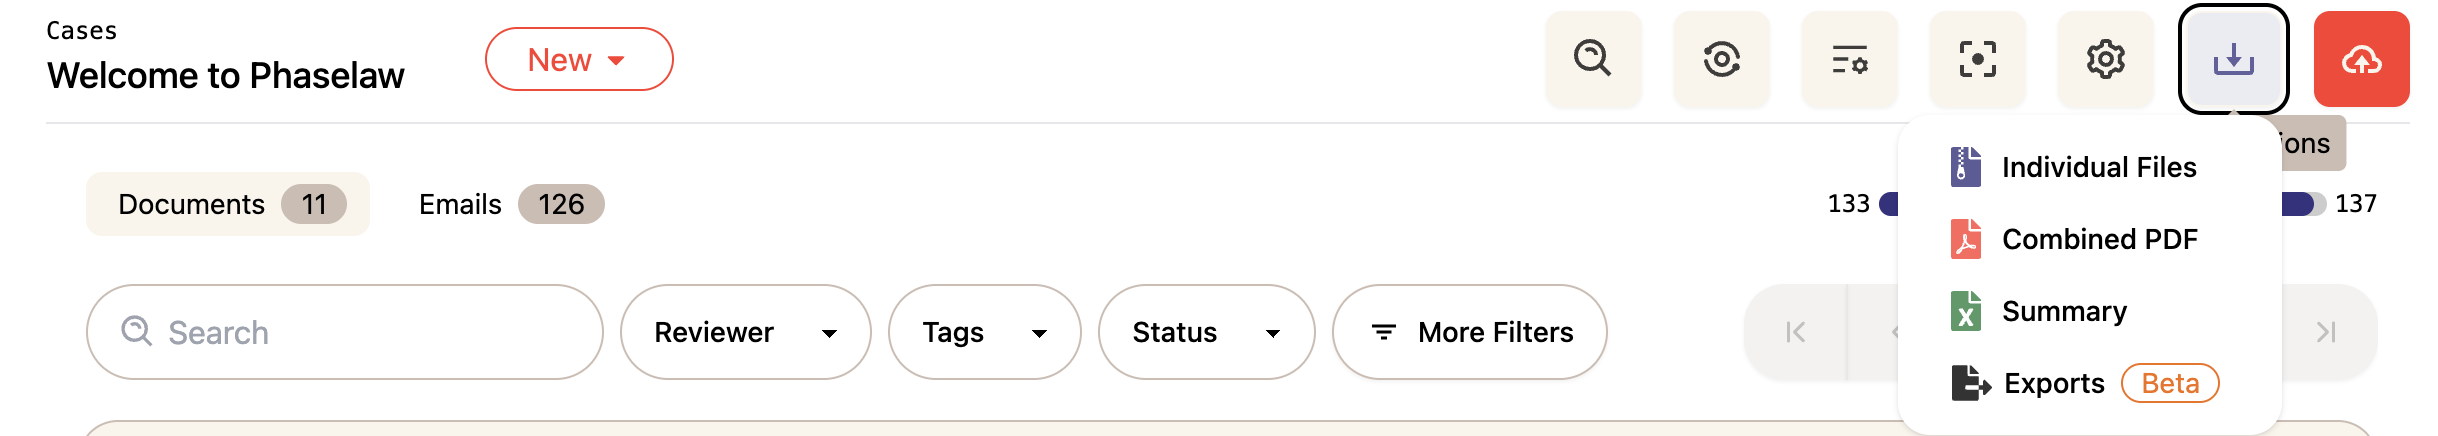2438x436 pixels.
Task: Click the Search input field
Action: pos(344,332)
